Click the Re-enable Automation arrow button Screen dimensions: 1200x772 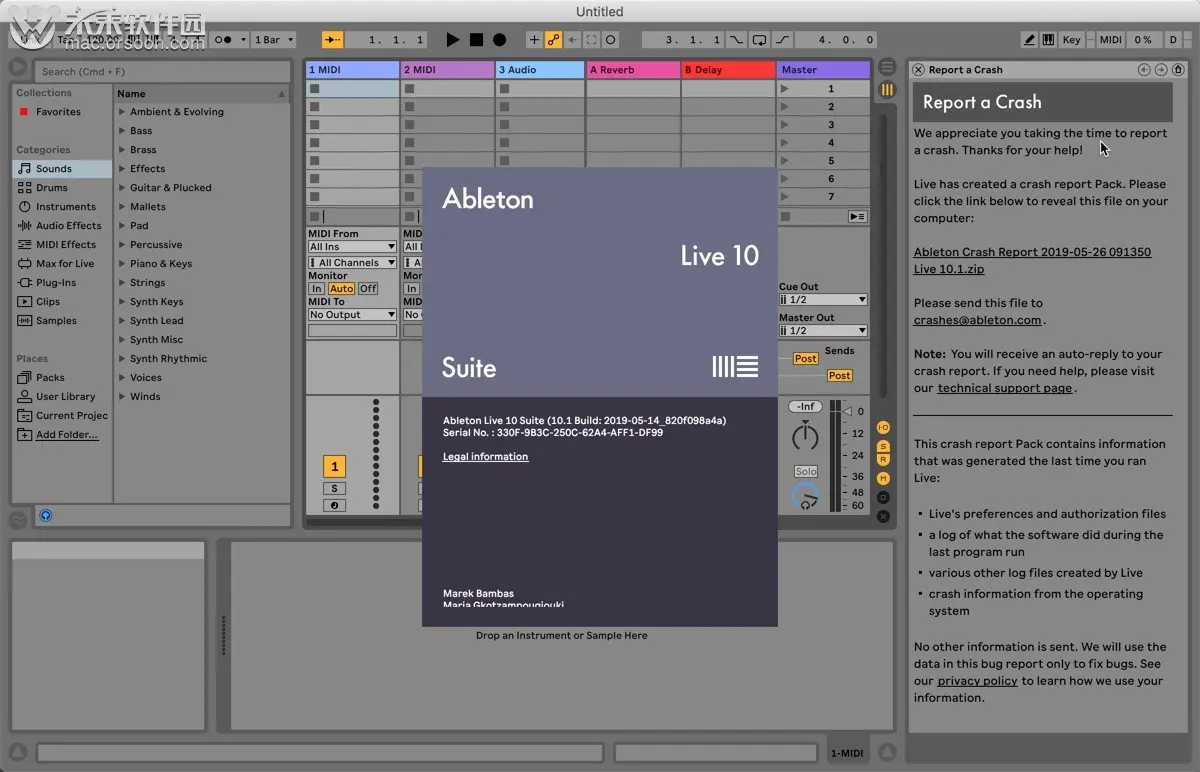(572, 40)
